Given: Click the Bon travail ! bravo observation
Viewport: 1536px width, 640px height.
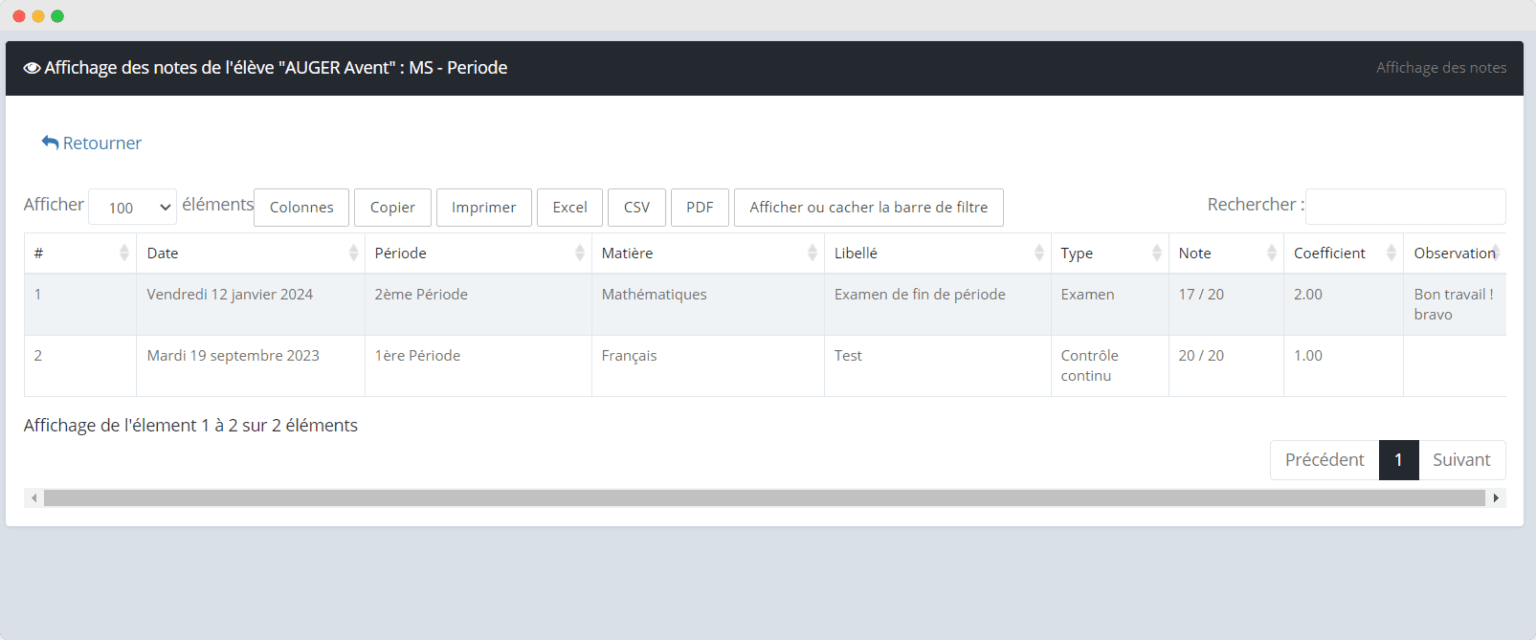Looking at the screenshot, I should [1455, 305].
